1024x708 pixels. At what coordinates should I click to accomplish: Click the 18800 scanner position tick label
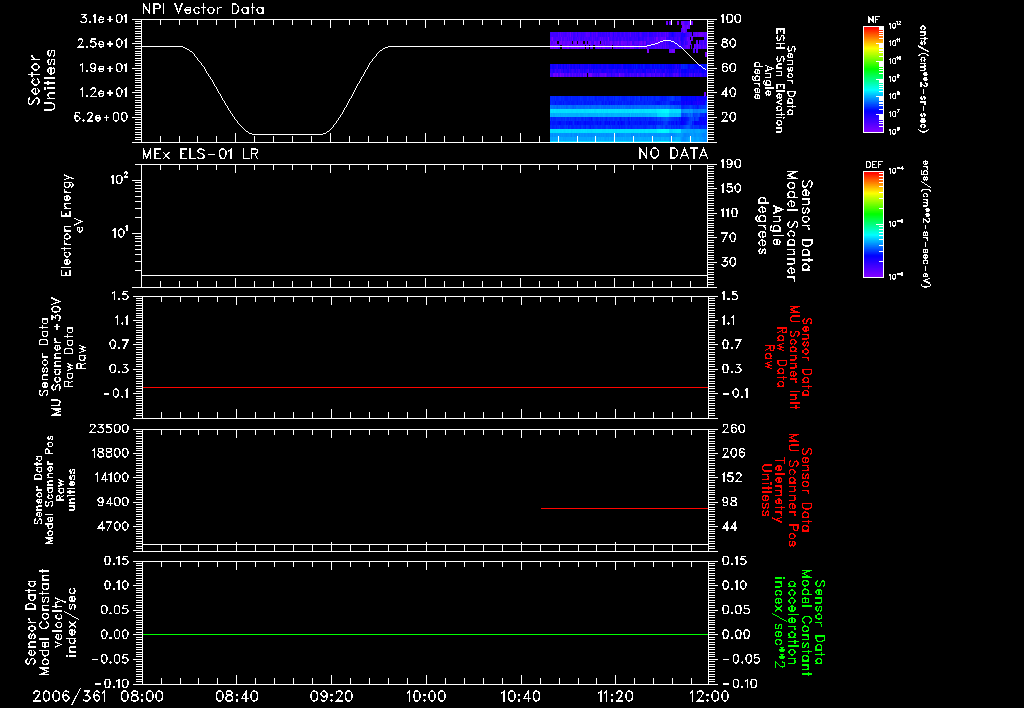(108, 453)
